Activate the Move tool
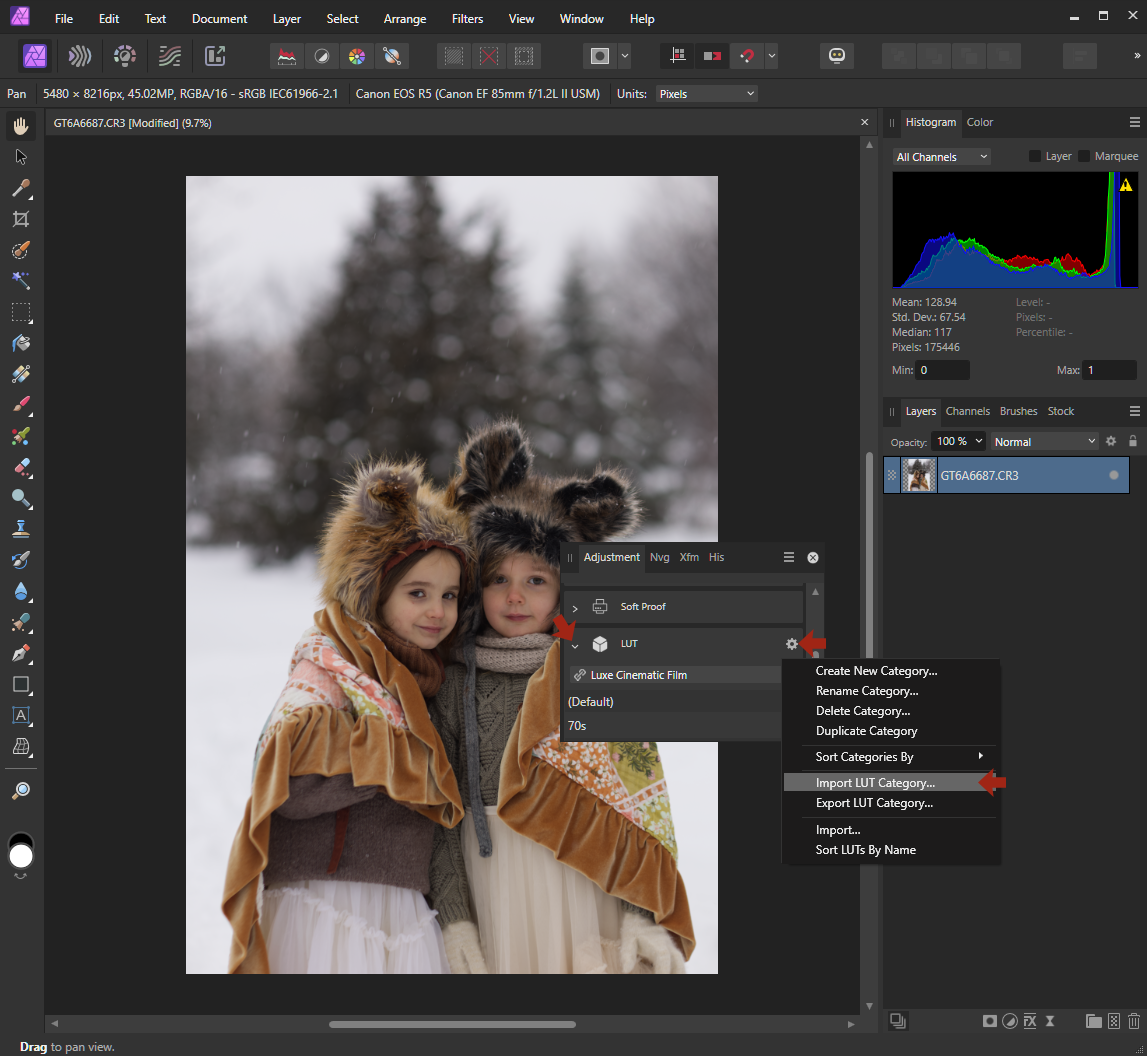Image resolution: width=1147 pixels, height=1056 pixels. coord(21,157)
